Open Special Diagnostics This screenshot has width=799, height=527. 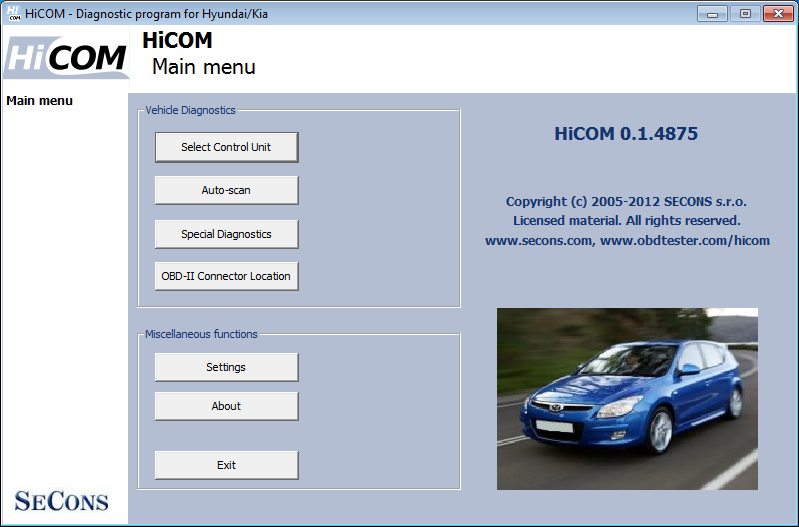[226, 234]
